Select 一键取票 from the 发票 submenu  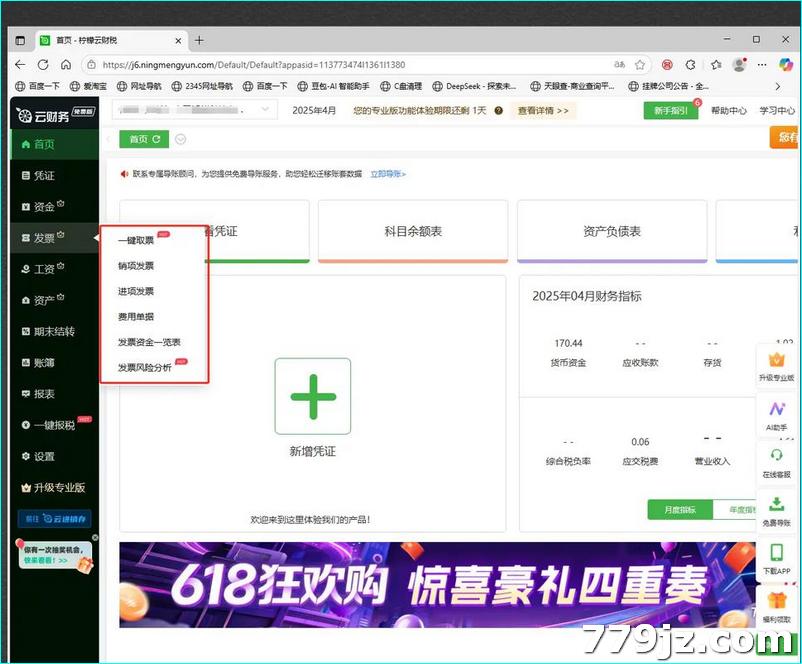(x=136, y=240)
